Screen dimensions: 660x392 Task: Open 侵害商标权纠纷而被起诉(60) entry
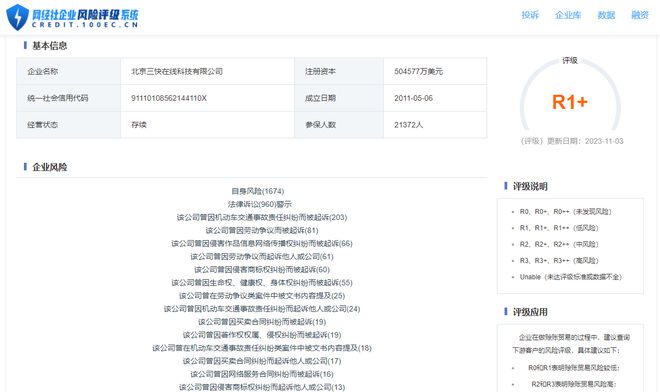pos(262,269)
